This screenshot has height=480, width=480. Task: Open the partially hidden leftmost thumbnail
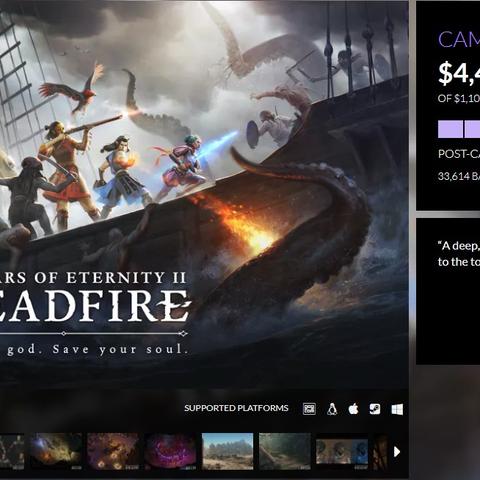(x=12, y=451)
